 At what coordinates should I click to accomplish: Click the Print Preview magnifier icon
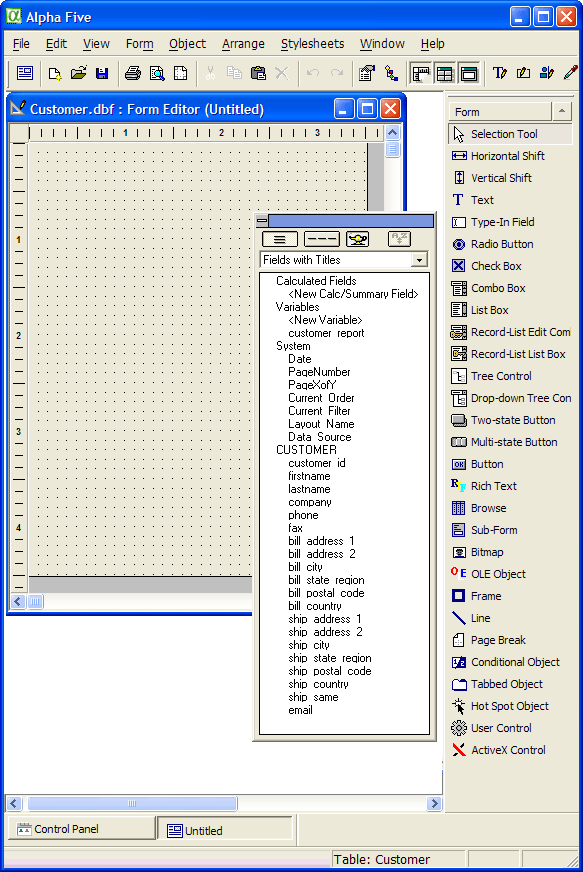pyautogui.click(x=157, y=73)
